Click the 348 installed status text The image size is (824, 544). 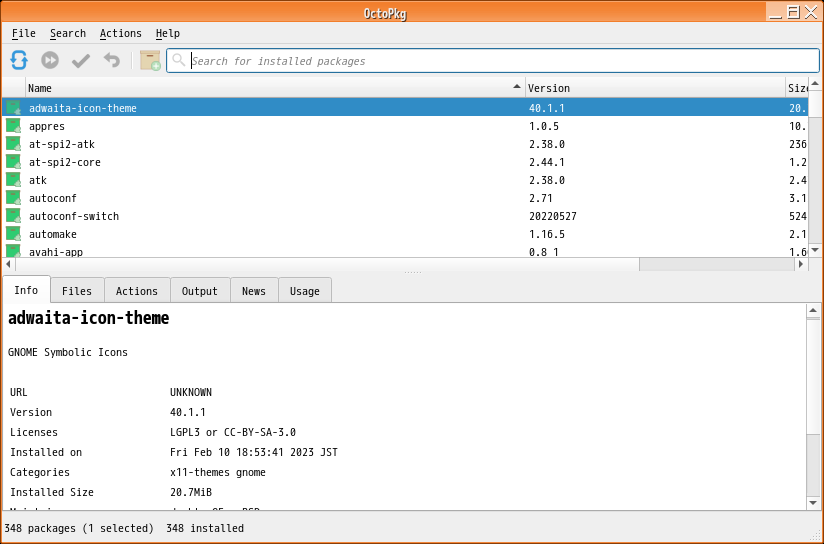point(205,528)
